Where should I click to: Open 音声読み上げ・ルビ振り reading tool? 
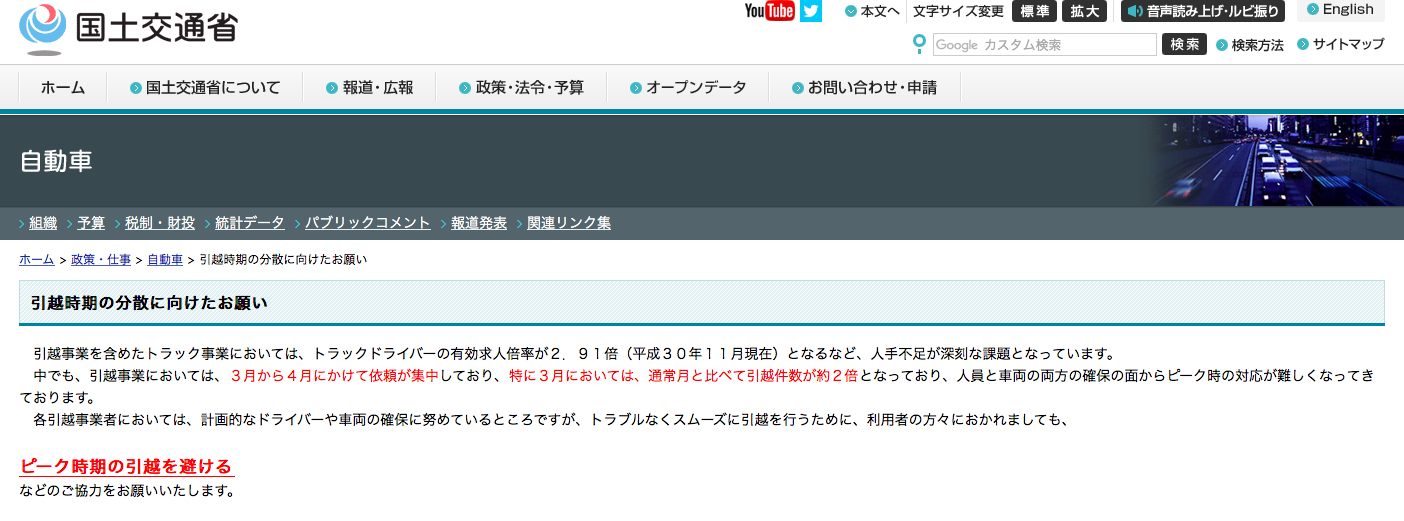click(x=1203, y=11)
